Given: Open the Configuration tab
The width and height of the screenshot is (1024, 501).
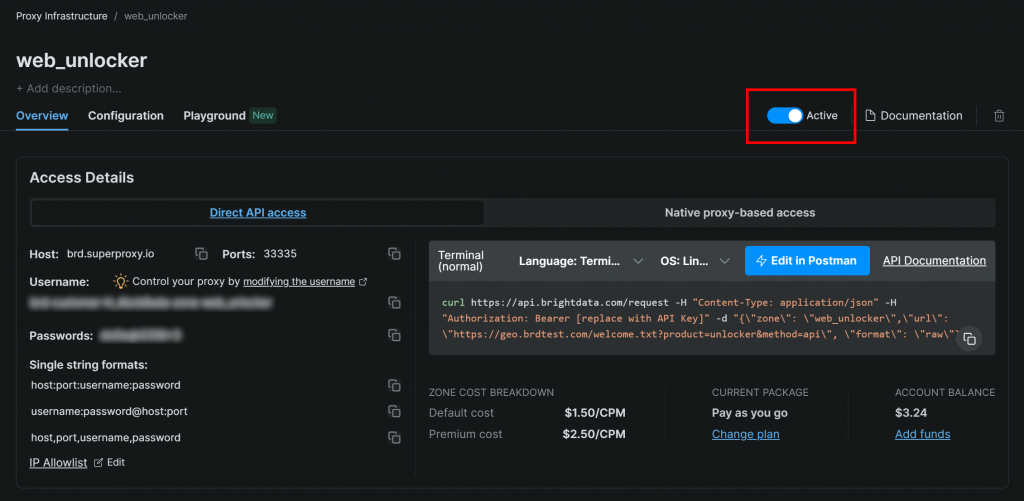Looking at the screenshot, I should pos(126,116).
